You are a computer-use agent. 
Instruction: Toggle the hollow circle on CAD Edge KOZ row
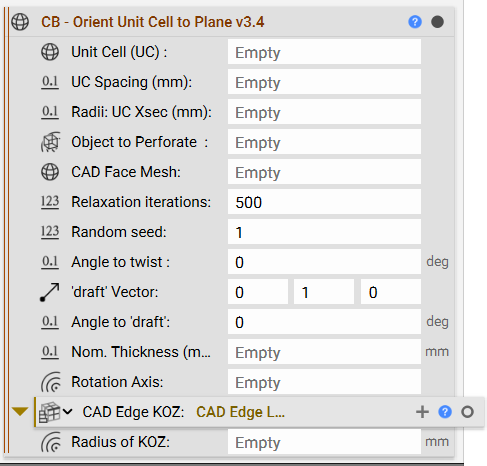pyautogui.click(x=467, y=412)
